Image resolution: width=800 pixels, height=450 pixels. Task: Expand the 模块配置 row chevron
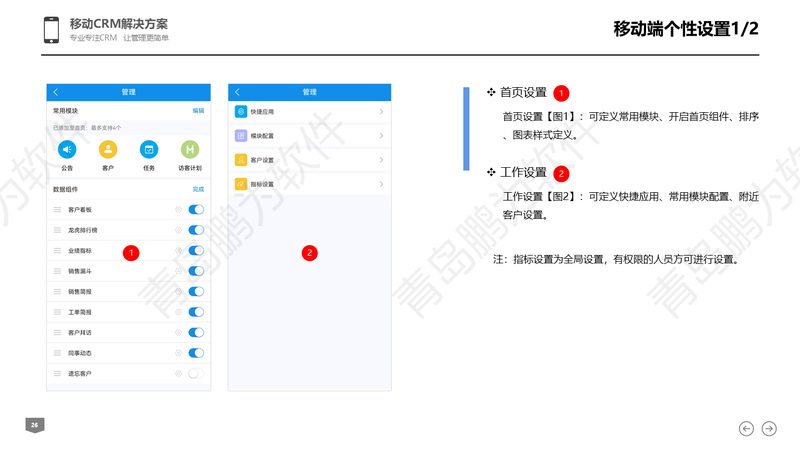[381, 136]
